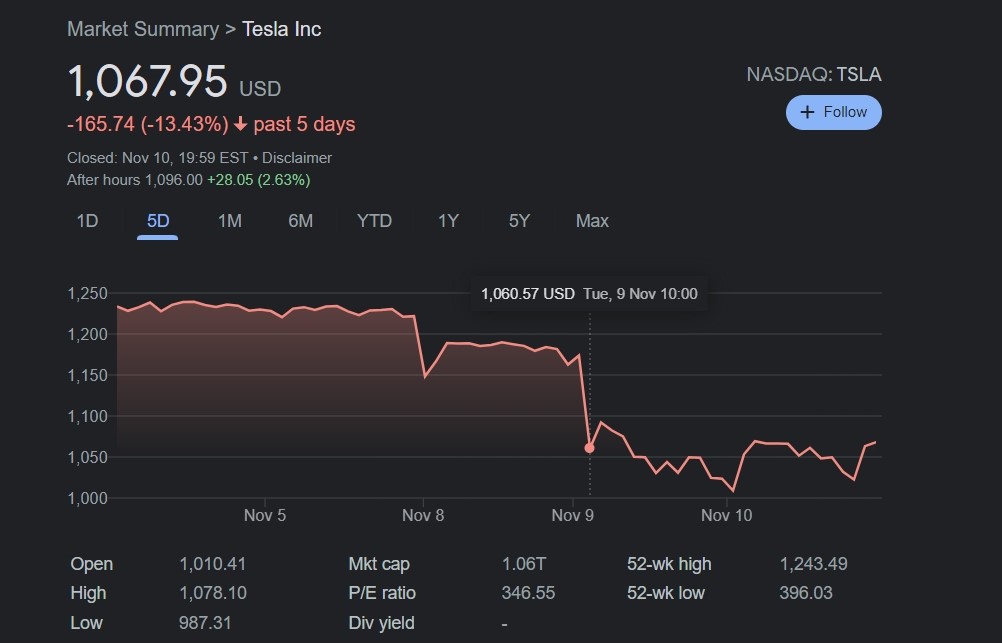This screenshot has height=643, width=1002.
Task: Click the 1,000 y-axis label
Action: click(88, 499)
